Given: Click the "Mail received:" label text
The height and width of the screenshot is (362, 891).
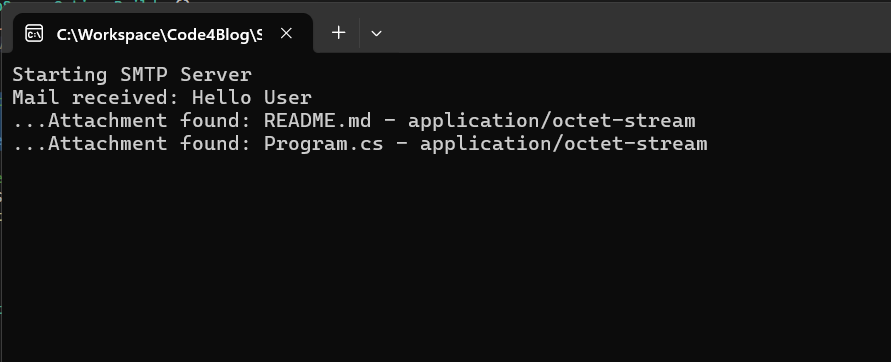Looking at the screenshot, I should 96,98.
